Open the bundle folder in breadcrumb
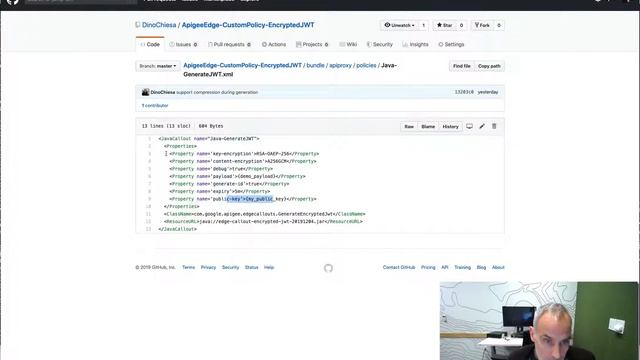Image resolution: width=640 pixels, height=360 pixels. [x=315, y=65]
